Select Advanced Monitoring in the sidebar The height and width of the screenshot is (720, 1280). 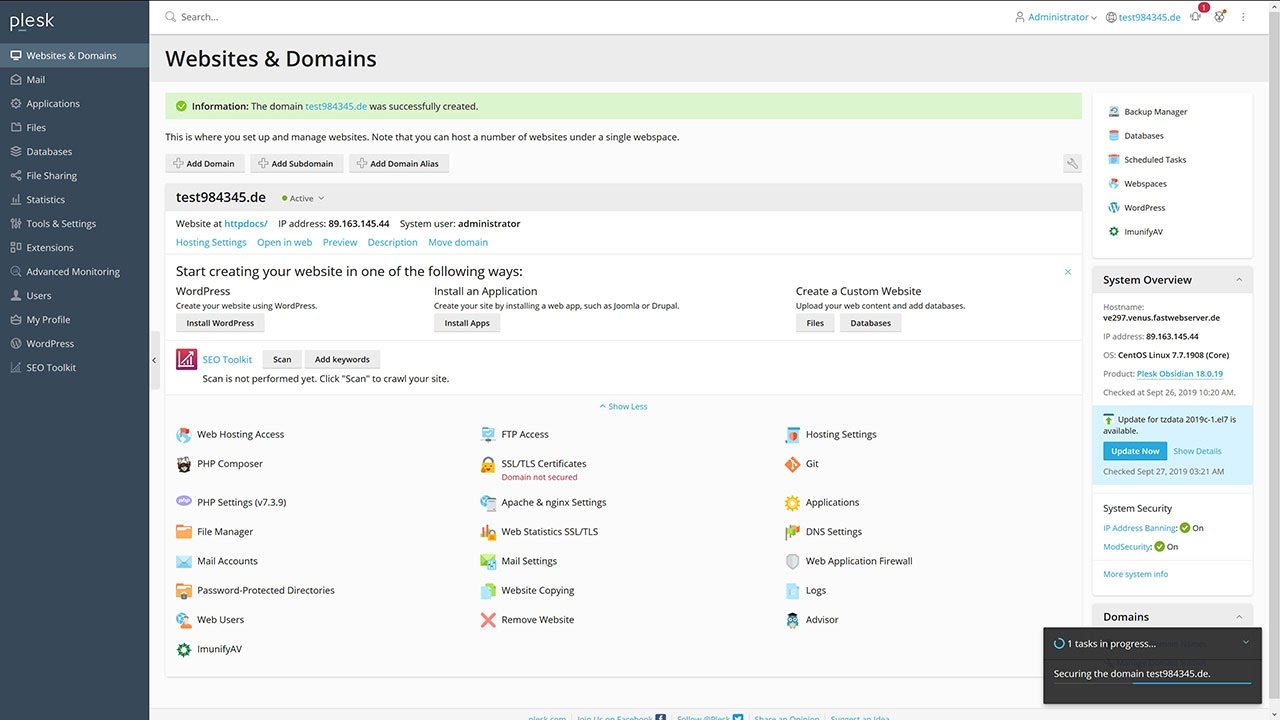[72, 272]
